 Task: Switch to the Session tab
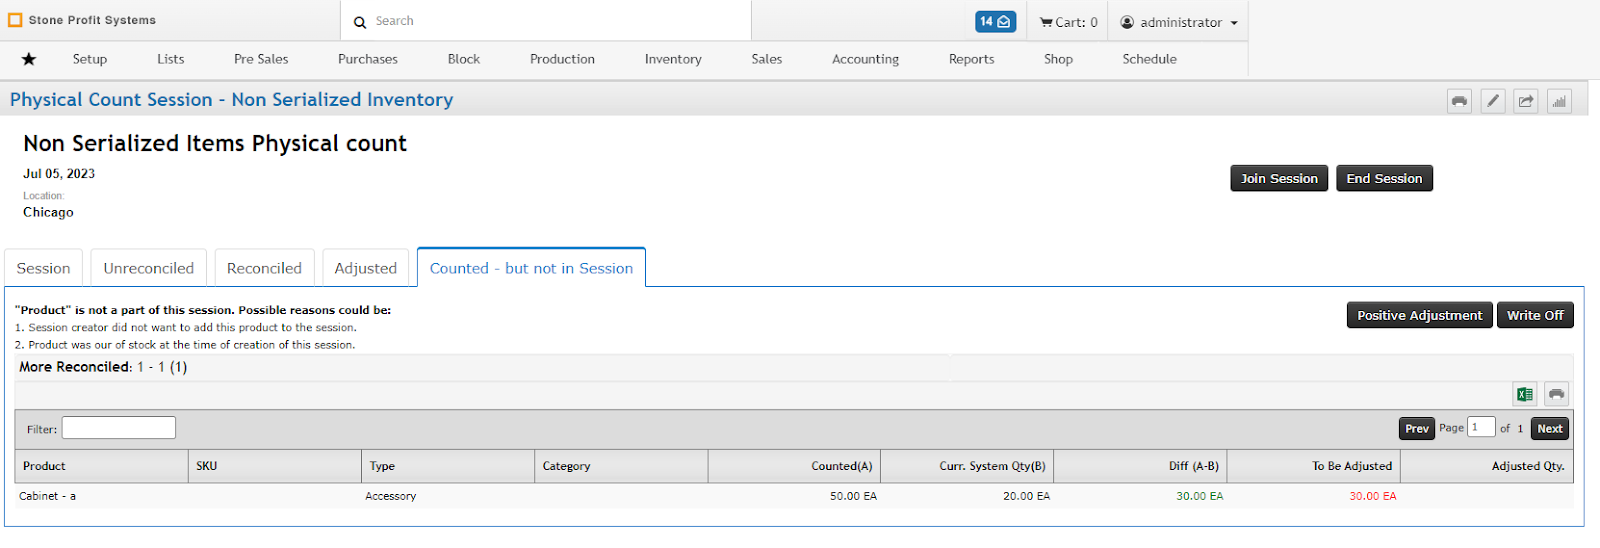point(44,268)
